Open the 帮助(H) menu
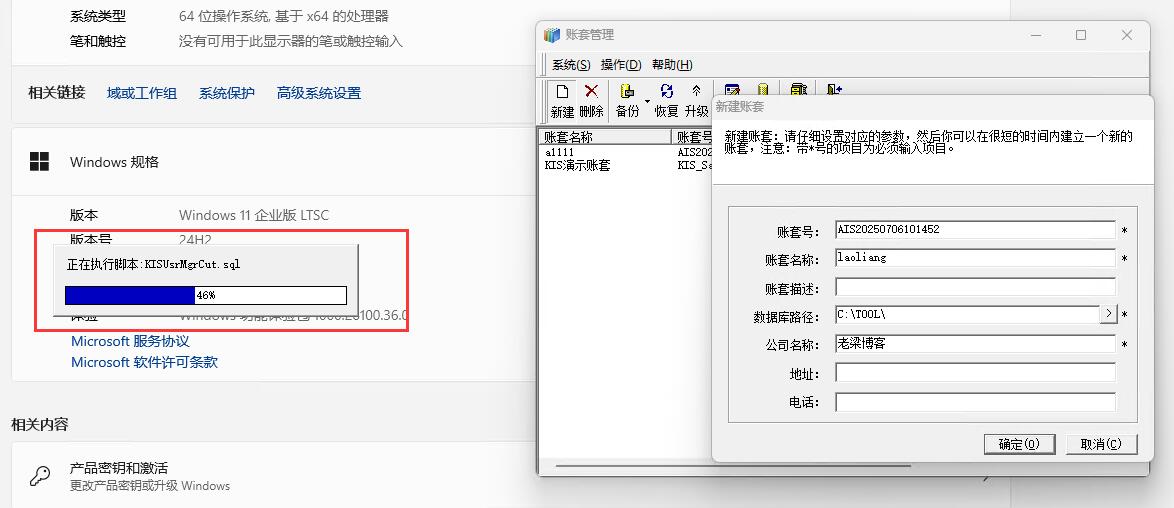Viewport: 1174px width, 508px height. click(672, 64)
